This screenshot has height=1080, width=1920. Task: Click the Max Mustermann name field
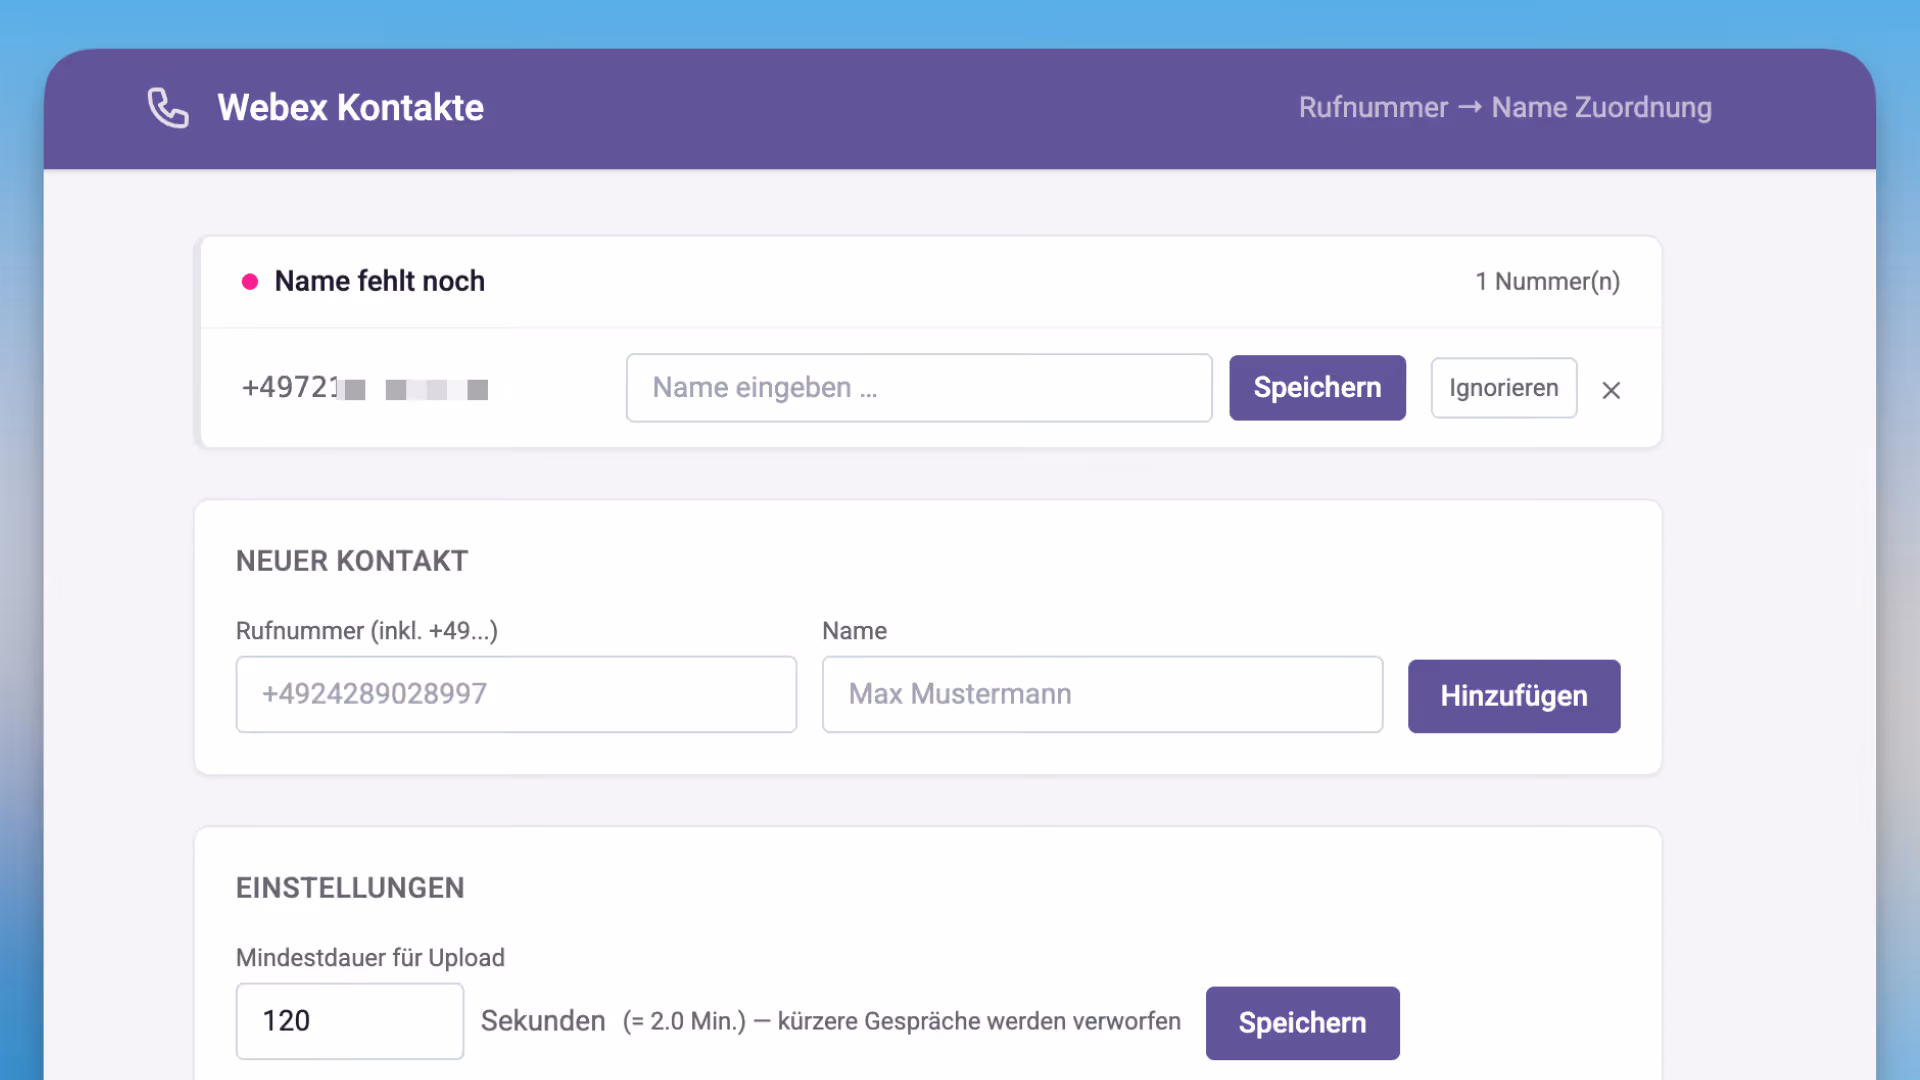(1101, 694)
